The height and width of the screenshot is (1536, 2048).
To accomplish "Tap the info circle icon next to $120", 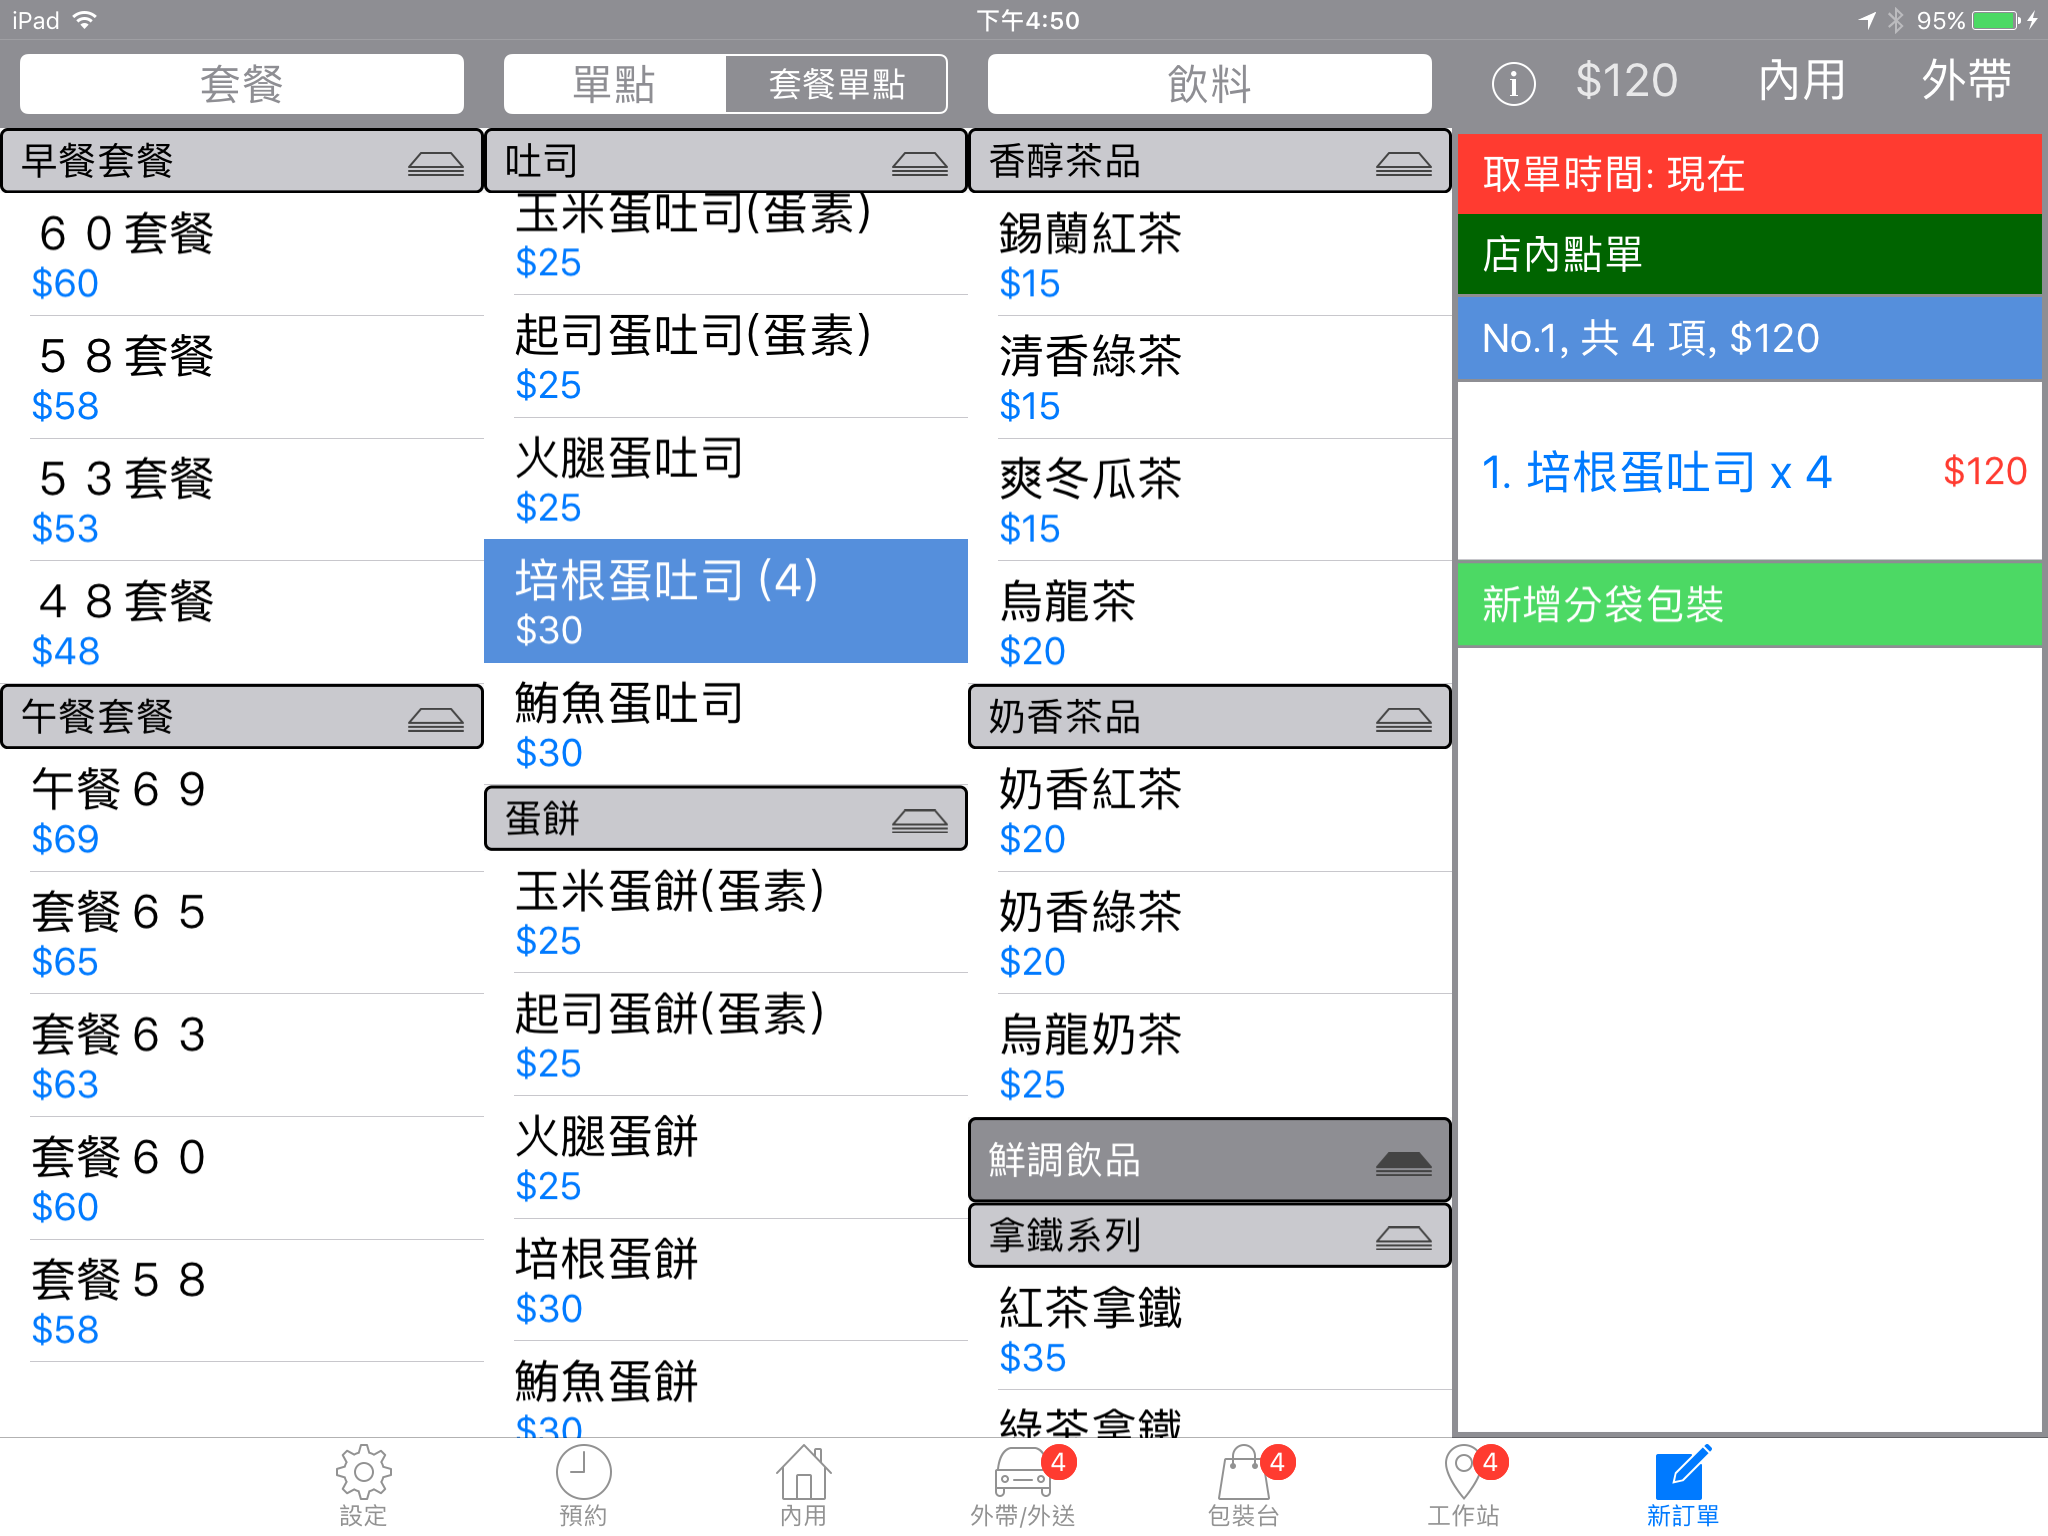I will pos(1513,83).
